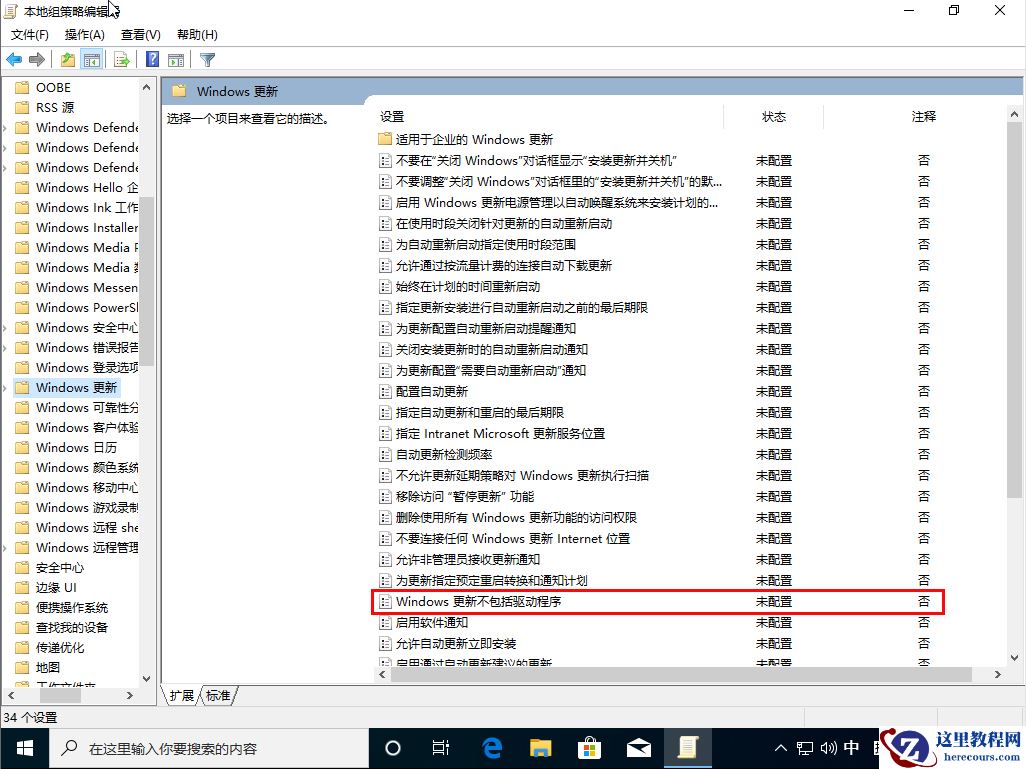Viewport: 1026px width, 769px height.
Task: Click the back navigation arrow icon
Action: [x=13, y=59]
